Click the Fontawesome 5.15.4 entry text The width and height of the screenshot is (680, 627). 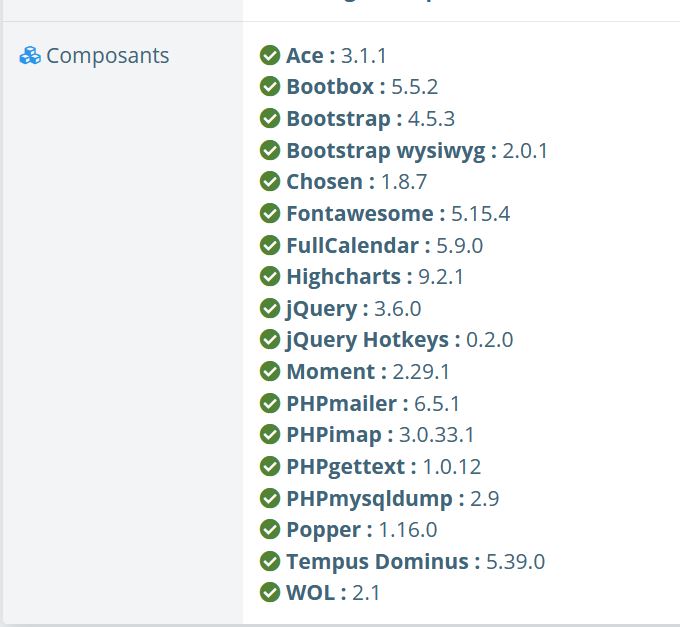pos(398,214)
